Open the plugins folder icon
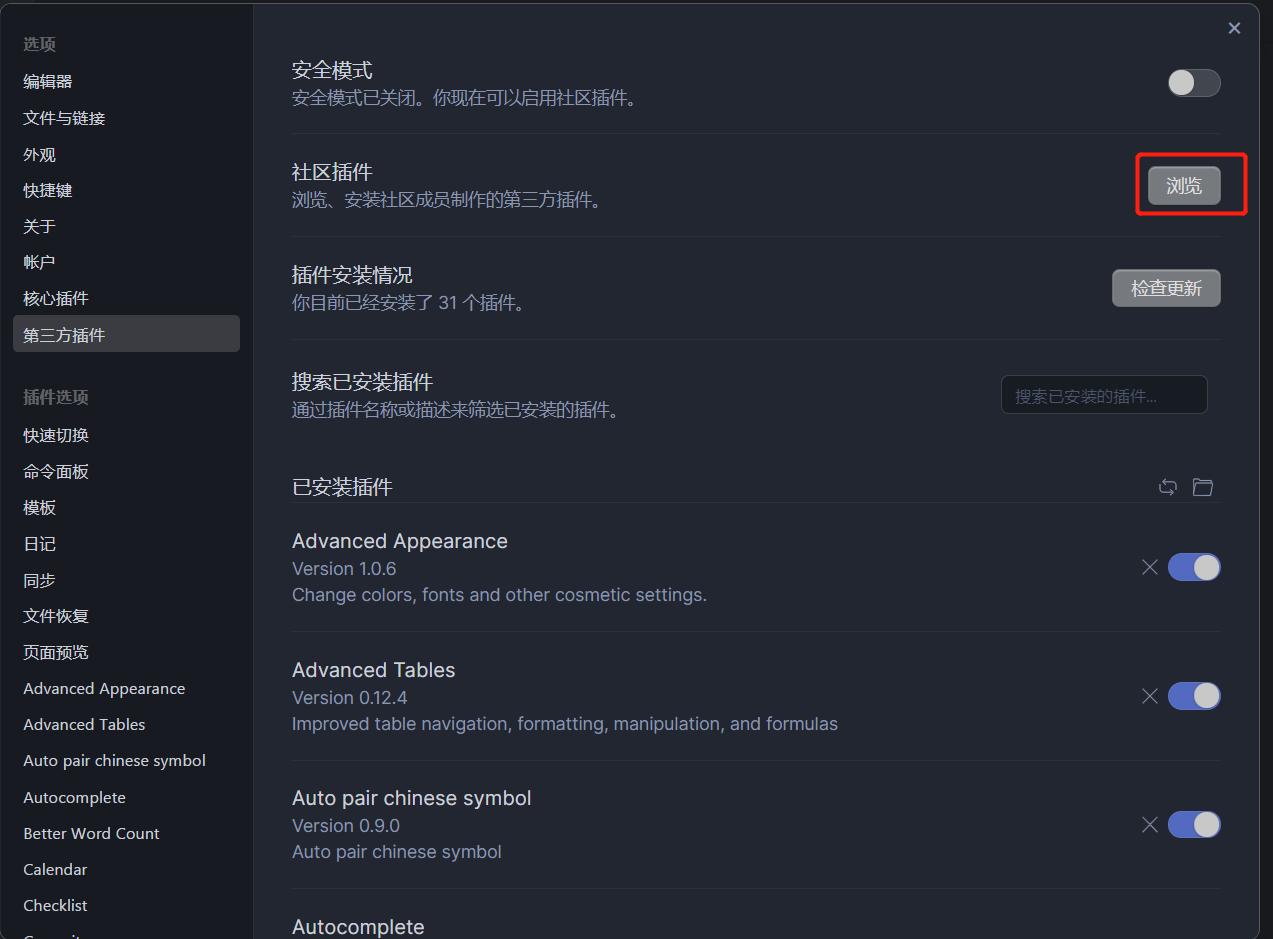Image resolution: width=1273 pixels, height=939 pixels. tap(1203, 487)
